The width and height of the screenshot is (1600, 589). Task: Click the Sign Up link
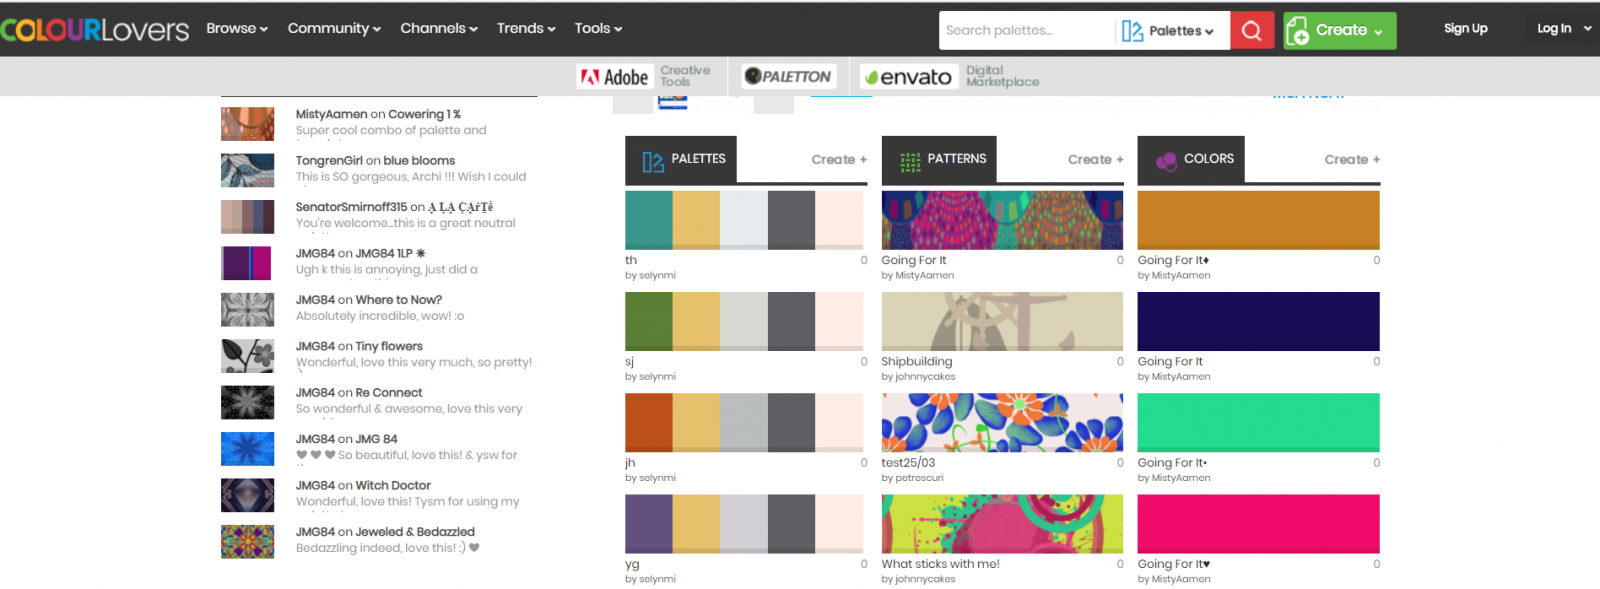[x=1465, y=29]
